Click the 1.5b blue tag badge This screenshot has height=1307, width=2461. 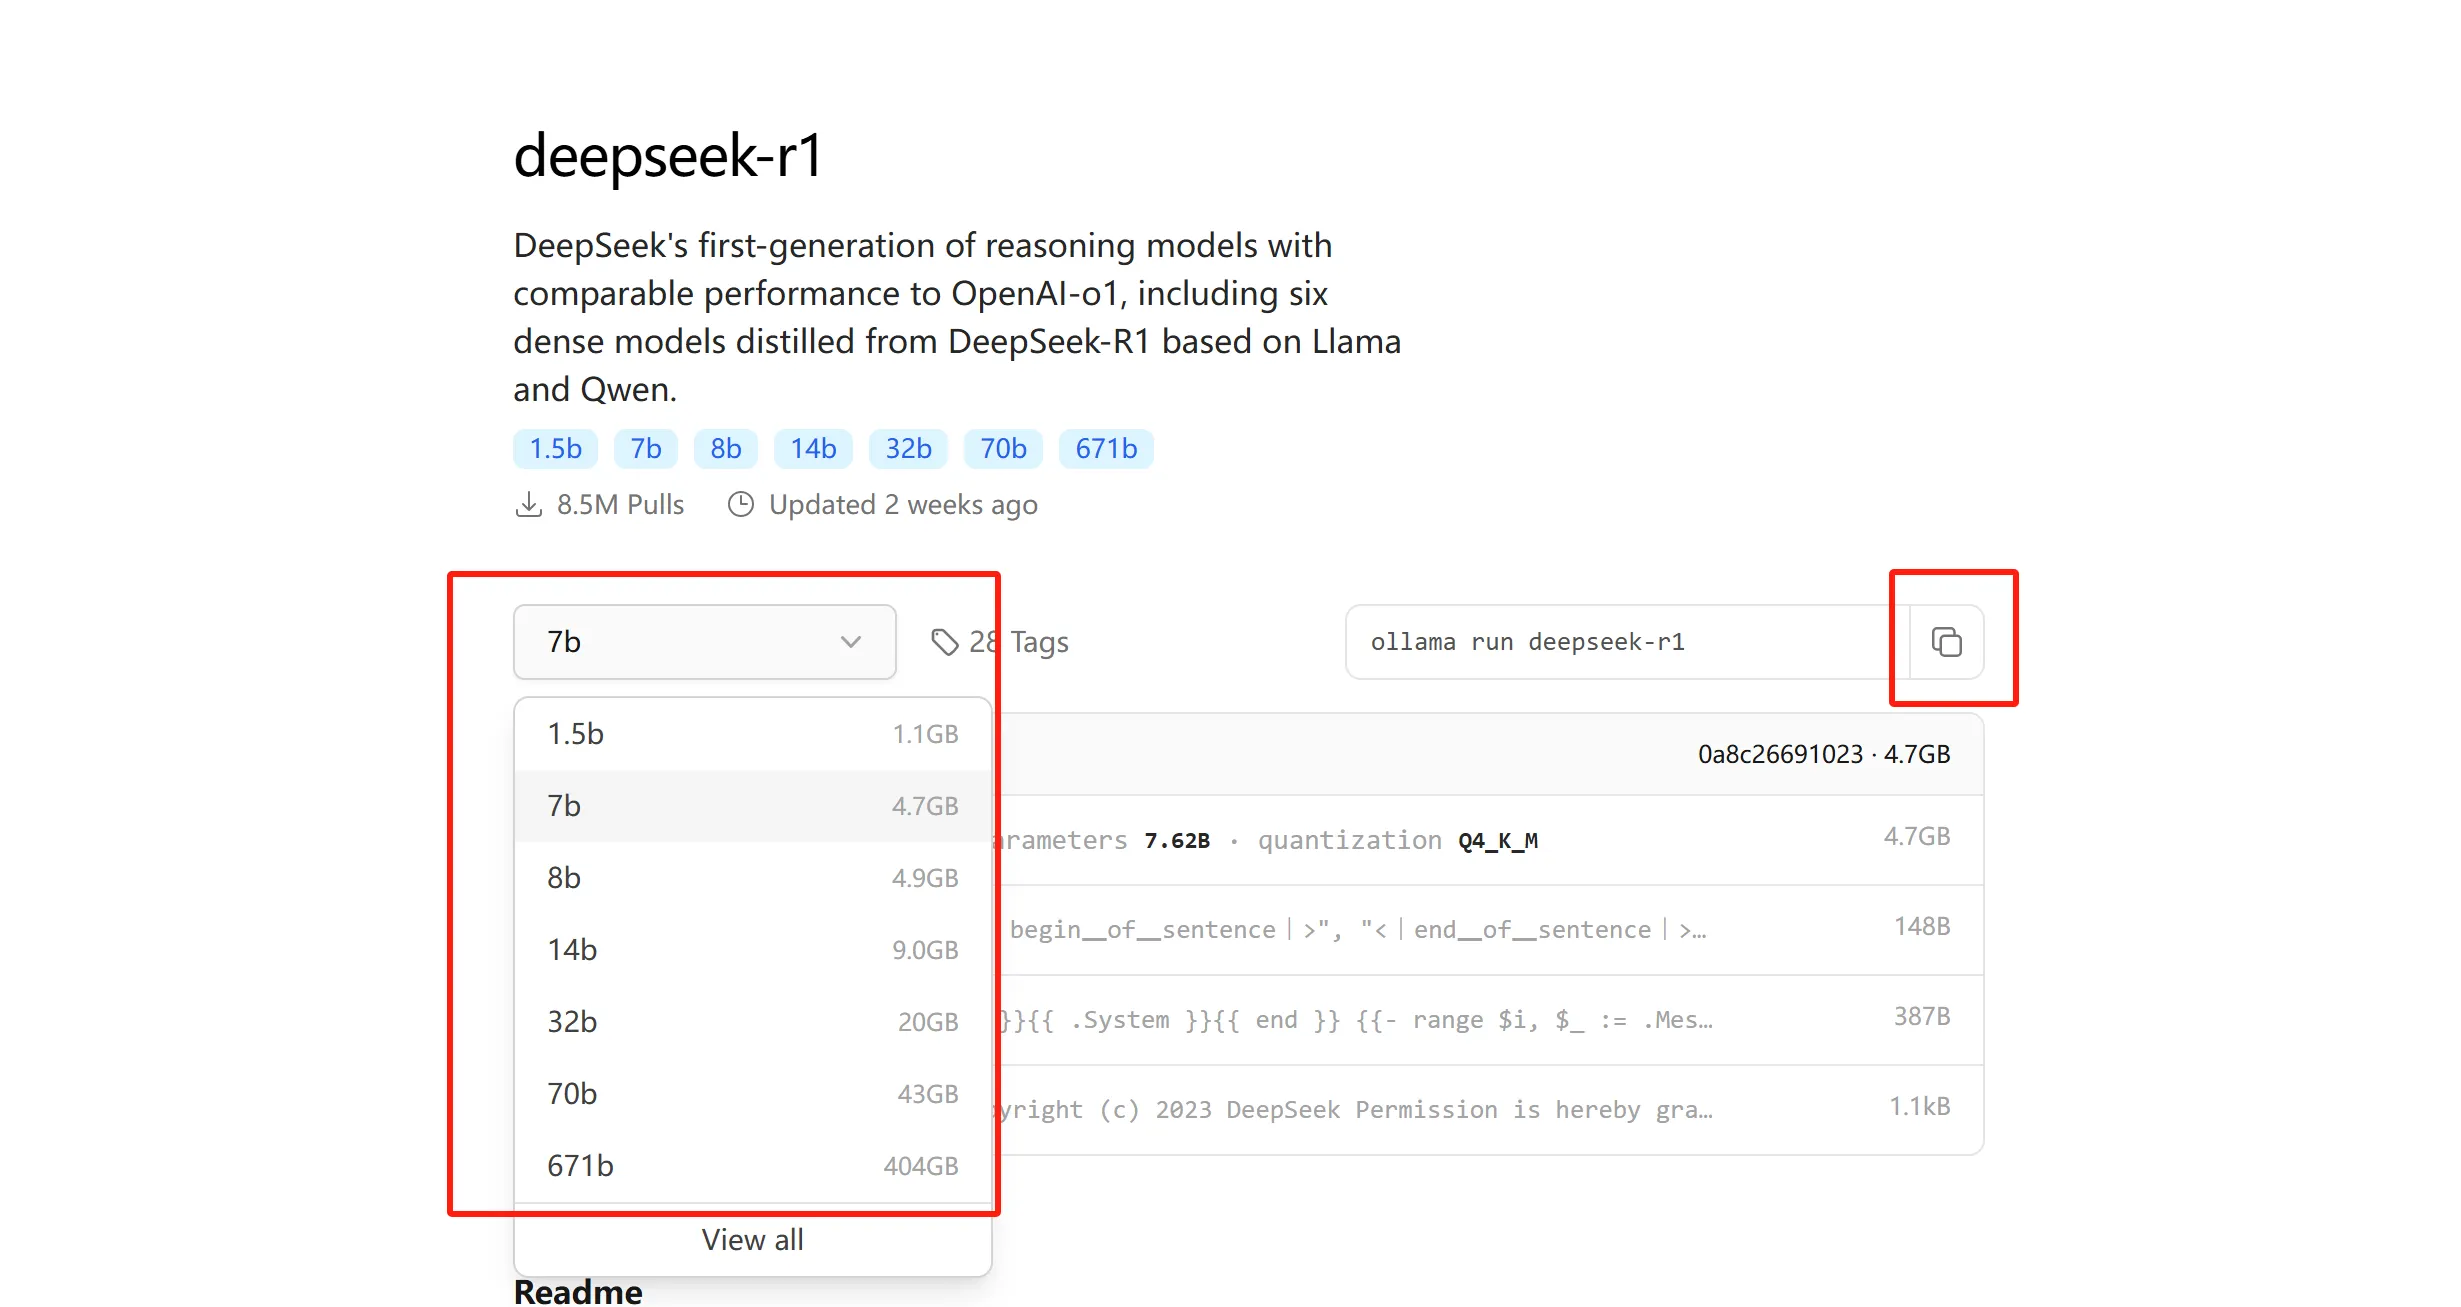coord(555,449)
